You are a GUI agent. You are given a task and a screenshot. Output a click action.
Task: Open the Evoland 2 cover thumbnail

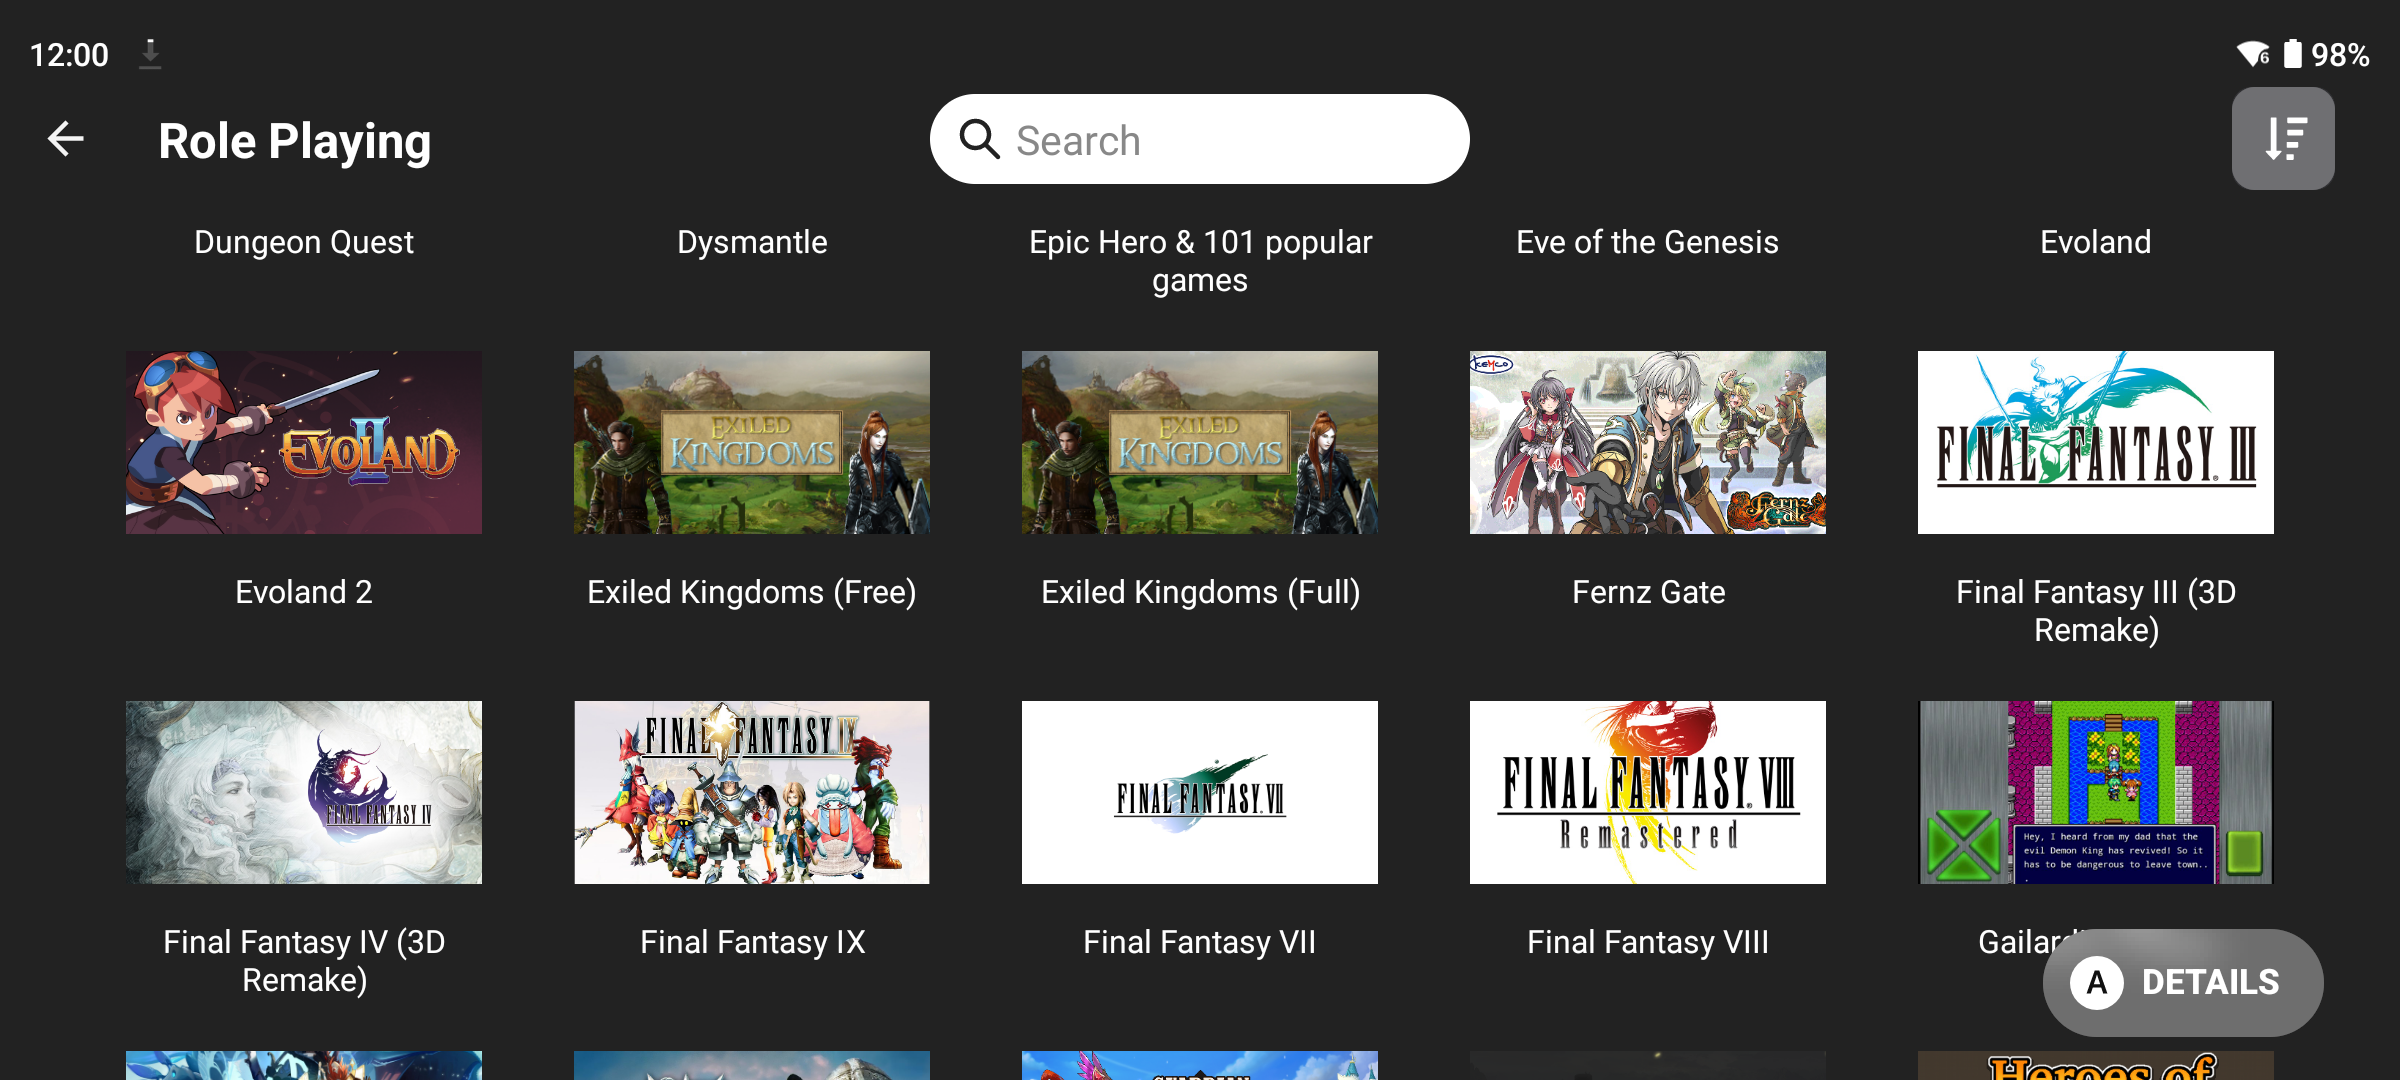pyautogui.click(x=304, y=442)
